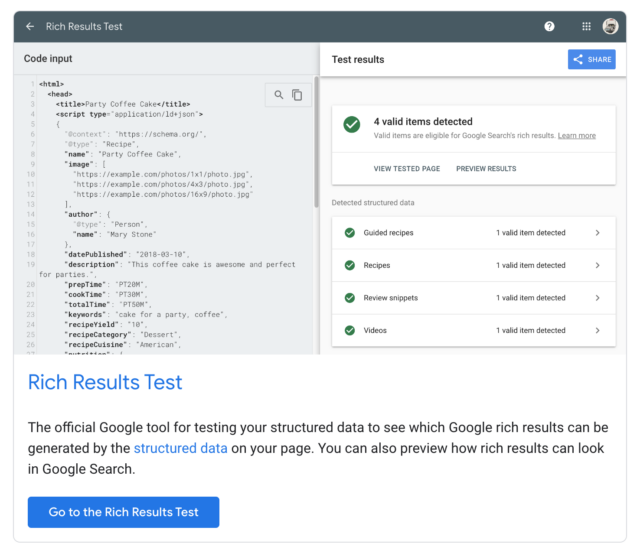Click the Recipes green check icon
Screen dimensions: 640x553
click(350, 265)
